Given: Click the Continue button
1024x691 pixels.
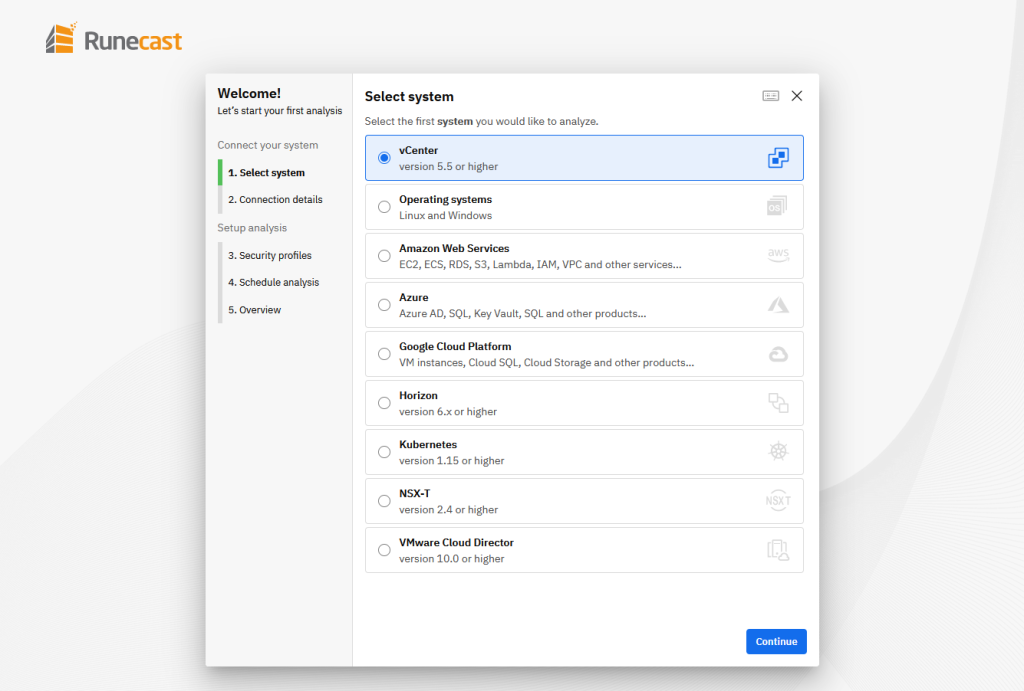Looking at the screenshot, I should 776,641.
